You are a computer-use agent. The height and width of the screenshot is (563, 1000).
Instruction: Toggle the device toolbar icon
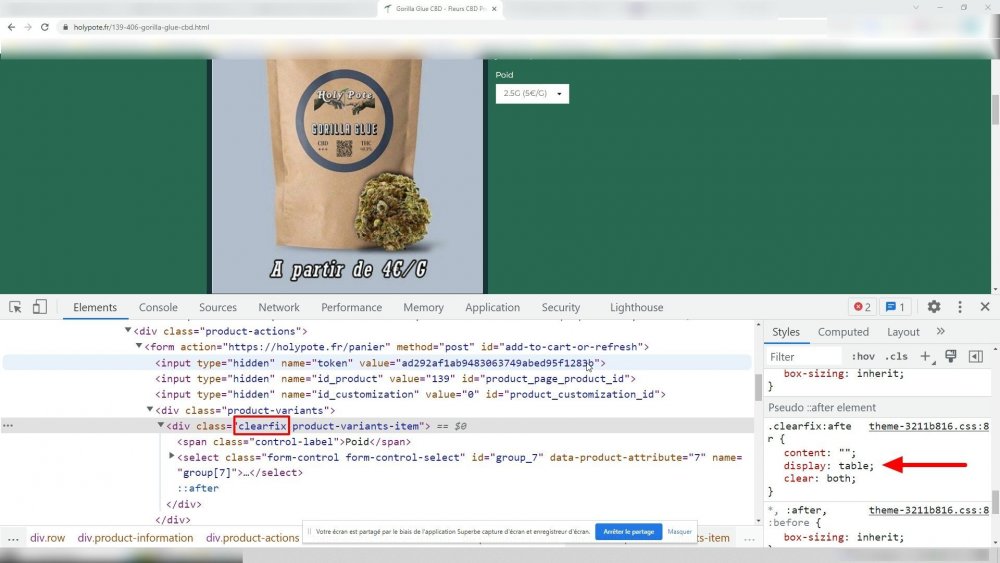[x=40, y=307]
